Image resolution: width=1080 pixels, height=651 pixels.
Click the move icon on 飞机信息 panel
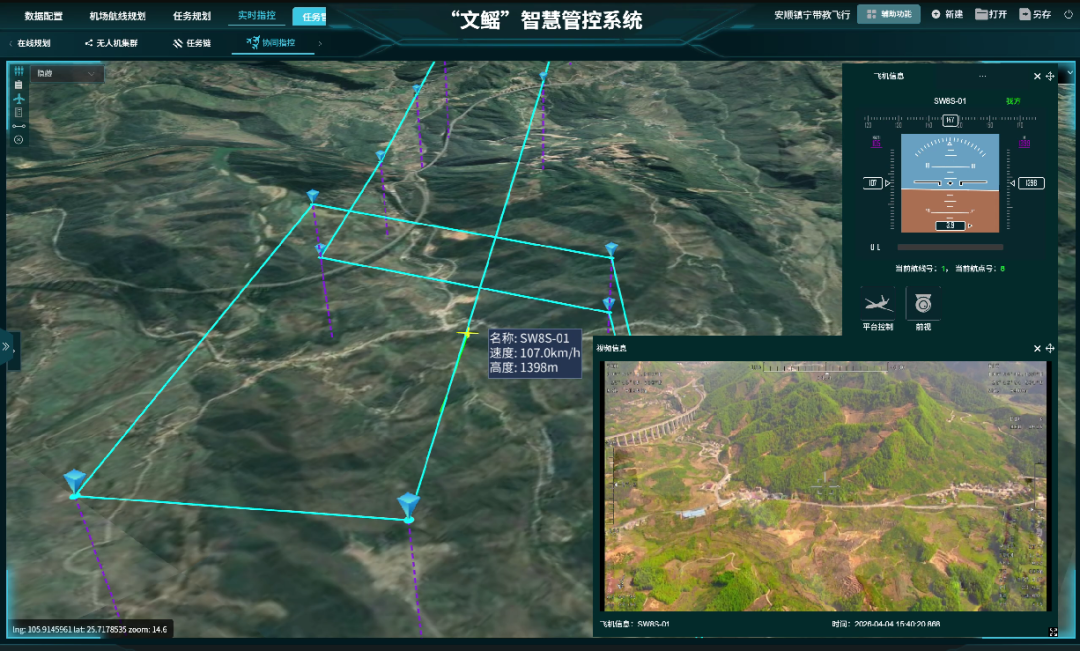(x=1050, y=76)
